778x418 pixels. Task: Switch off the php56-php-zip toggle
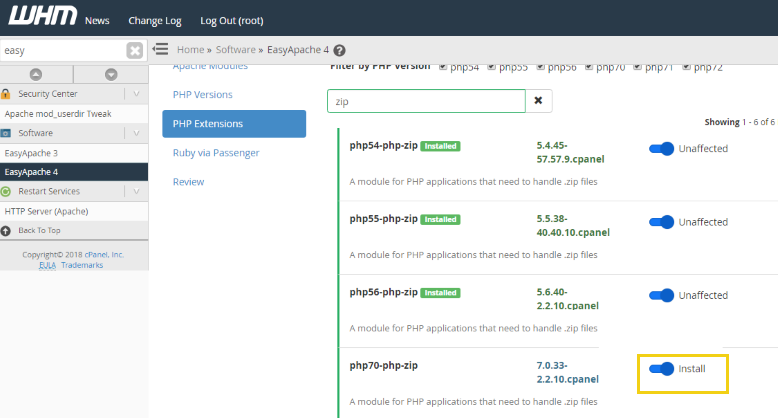[x=661, y=295]
